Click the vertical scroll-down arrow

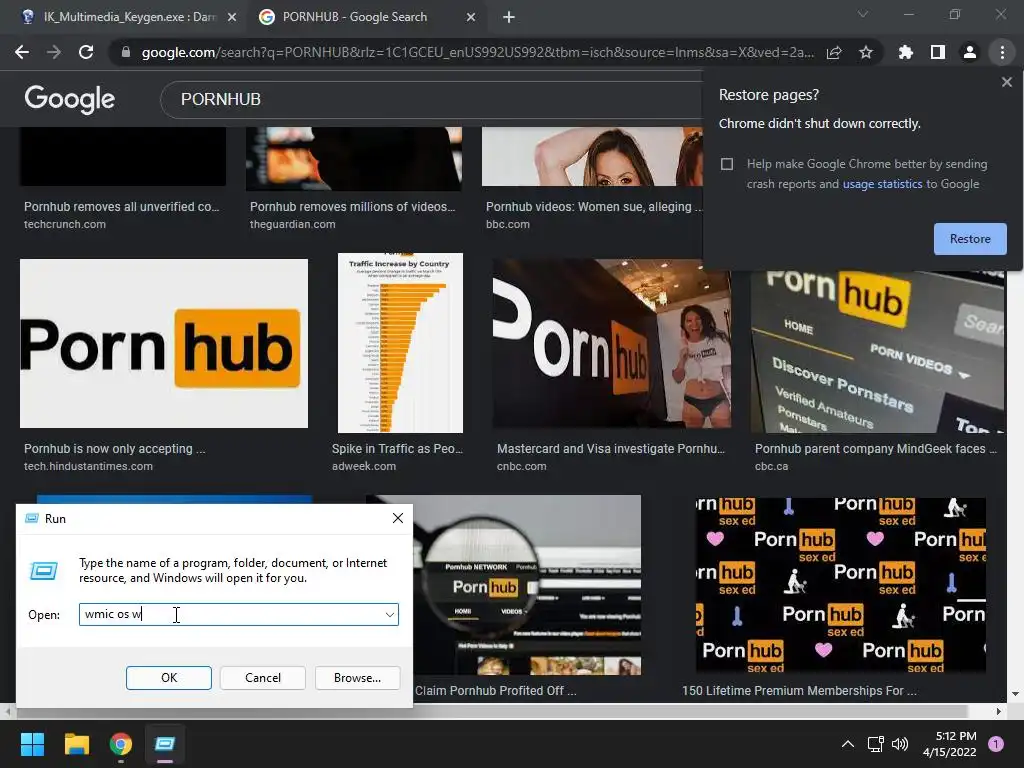tap(1015, 694)
